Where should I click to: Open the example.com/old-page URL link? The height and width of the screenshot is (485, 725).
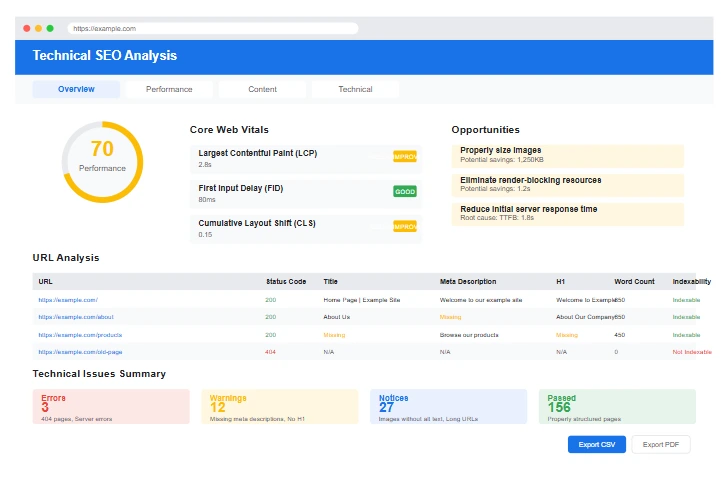click(80, 352)
